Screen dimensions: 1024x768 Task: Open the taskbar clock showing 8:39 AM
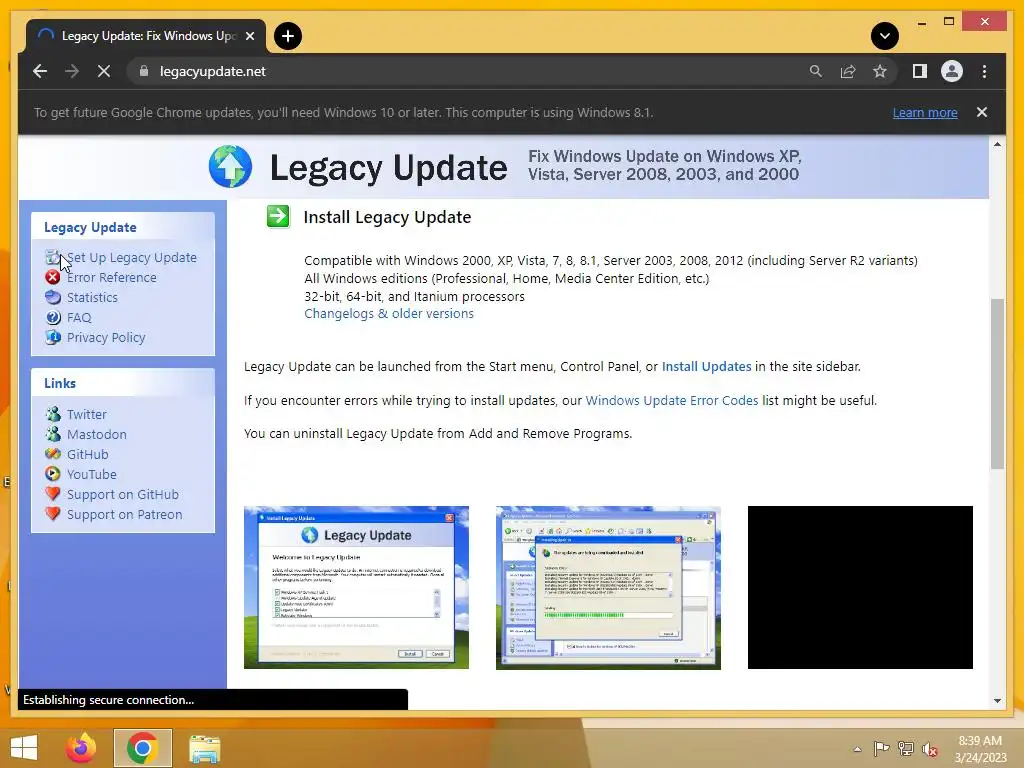pyautogui.click(x=980, y=749)
